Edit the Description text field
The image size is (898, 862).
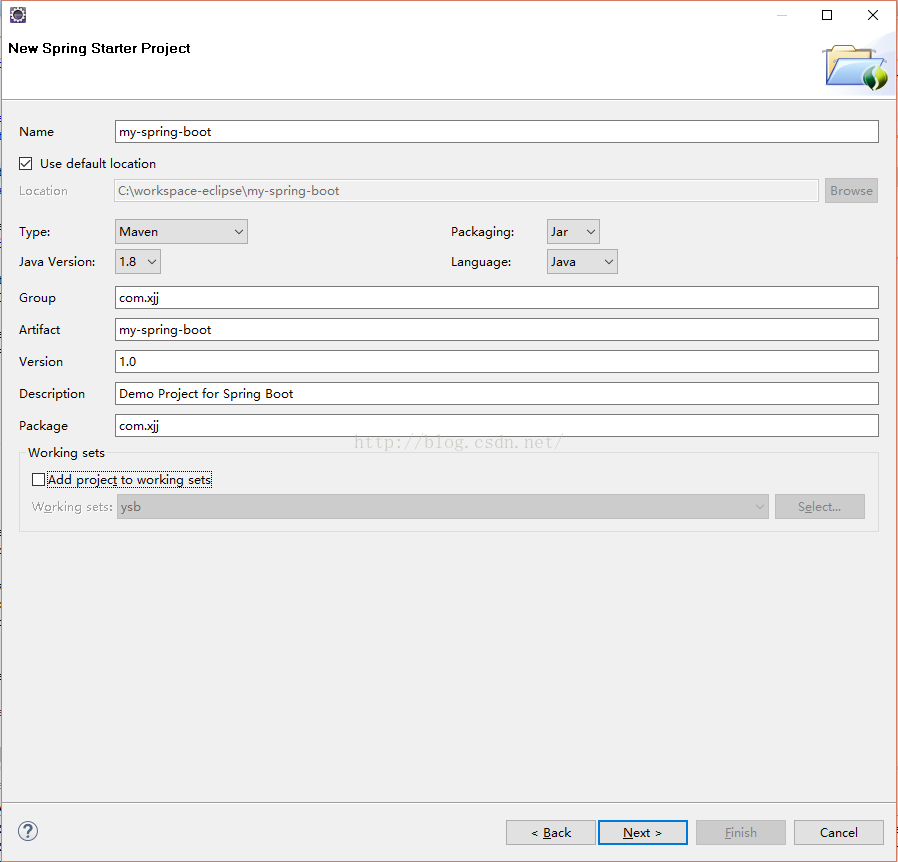(x=497, y=394)
